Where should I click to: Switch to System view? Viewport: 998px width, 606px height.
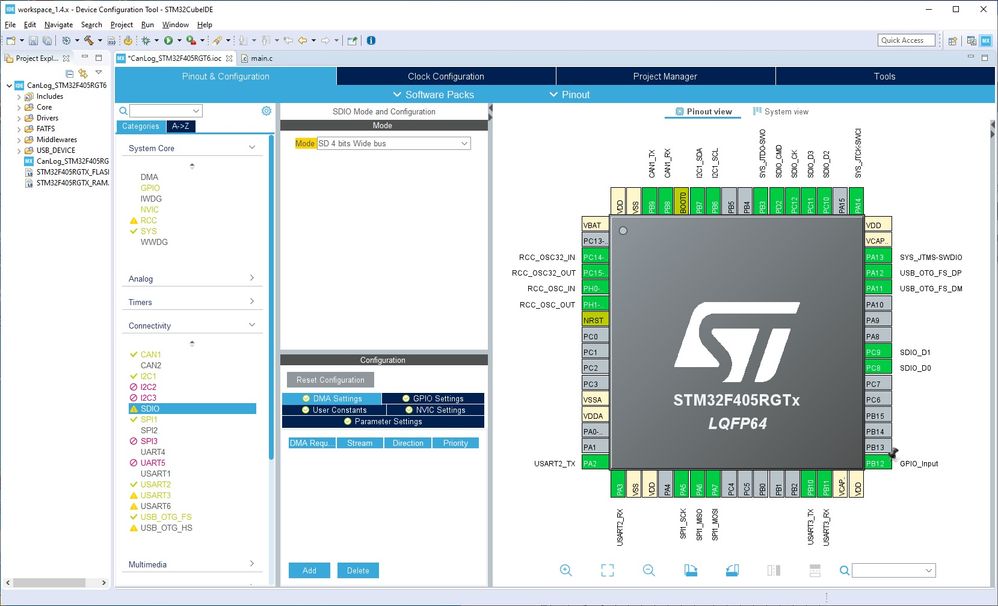[780, 111]
